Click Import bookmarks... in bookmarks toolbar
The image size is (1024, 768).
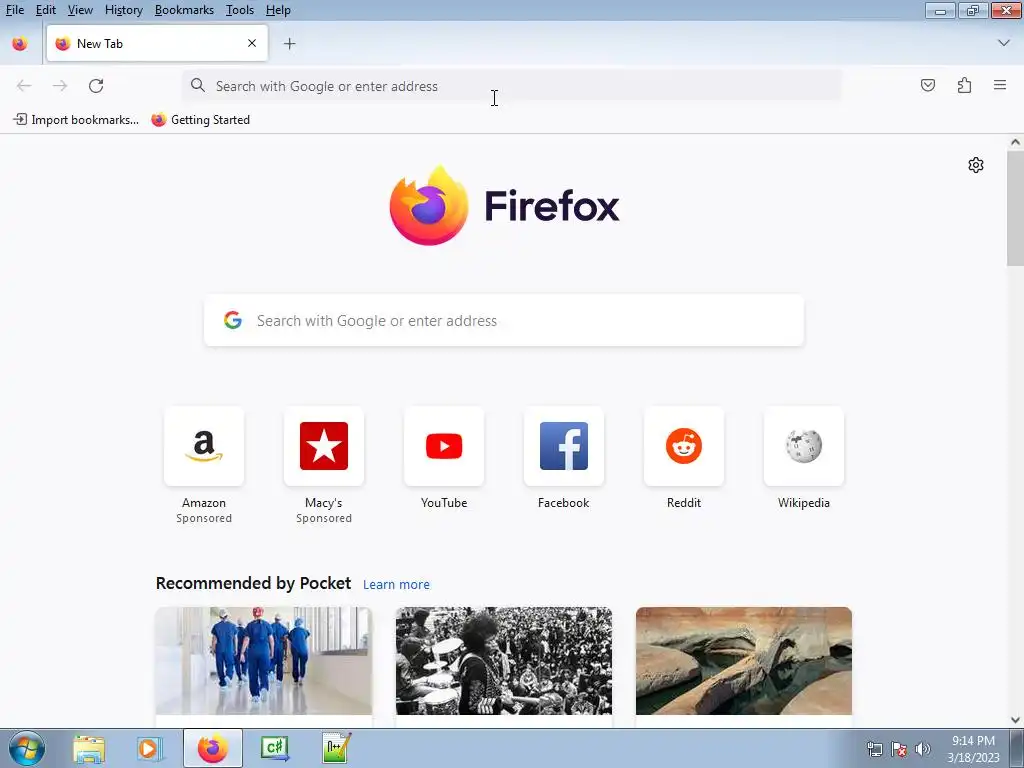[x=76, y=120]
